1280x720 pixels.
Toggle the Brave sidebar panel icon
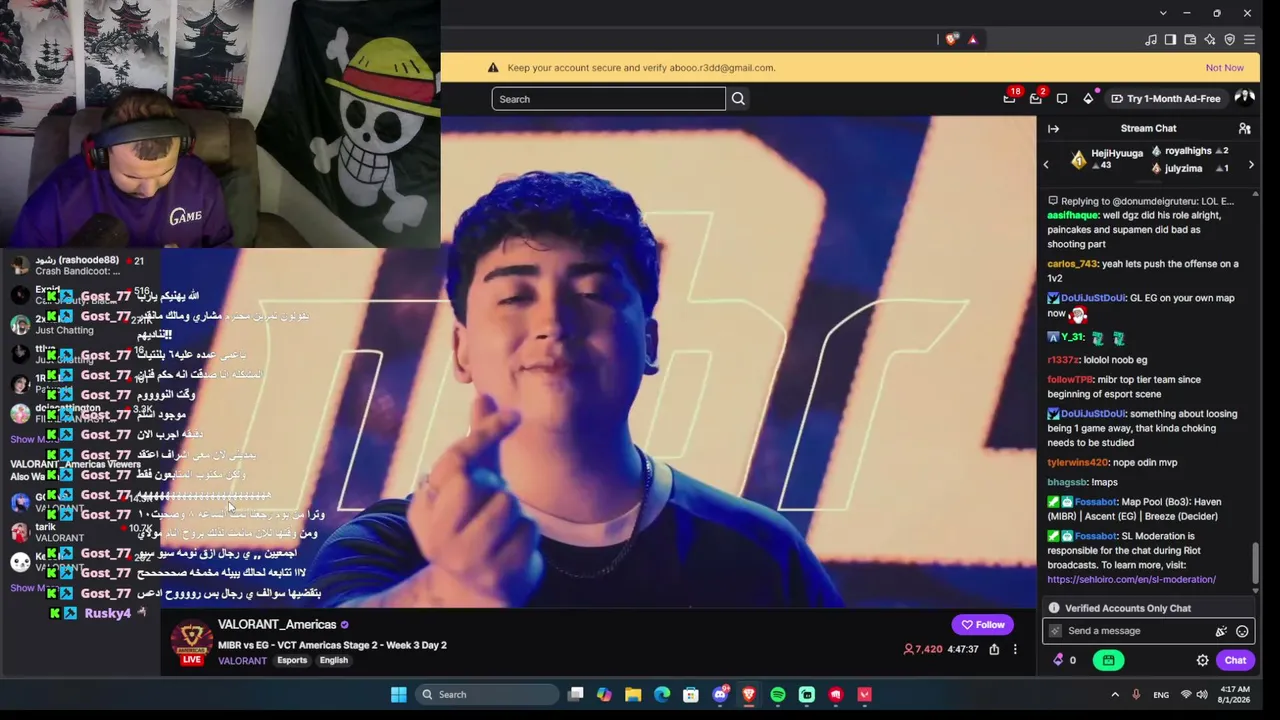[x=1170, y=40]
